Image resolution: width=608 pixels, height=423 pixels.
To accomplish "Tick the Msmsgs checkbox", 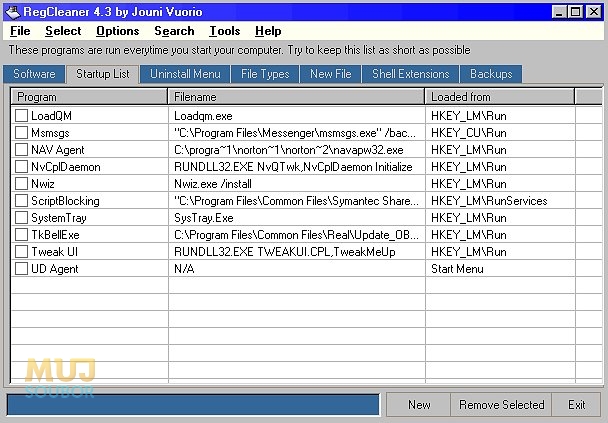I will coord(21,133).
